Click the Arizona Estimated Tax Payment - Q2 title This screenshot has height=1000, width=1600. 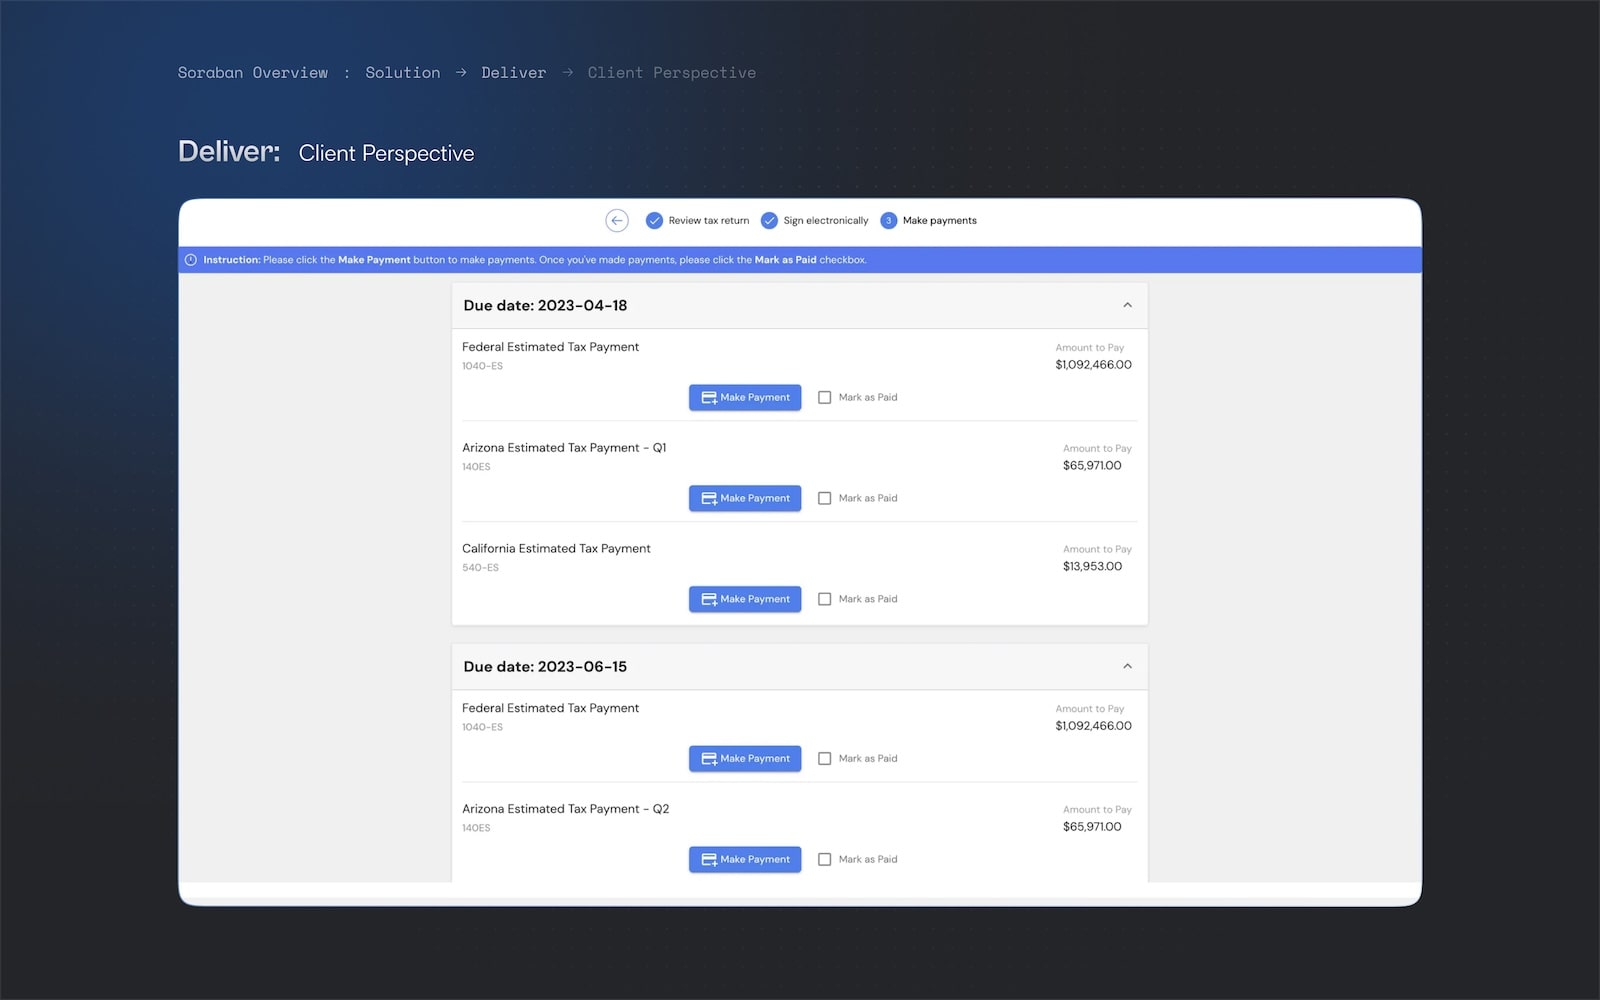566,809
